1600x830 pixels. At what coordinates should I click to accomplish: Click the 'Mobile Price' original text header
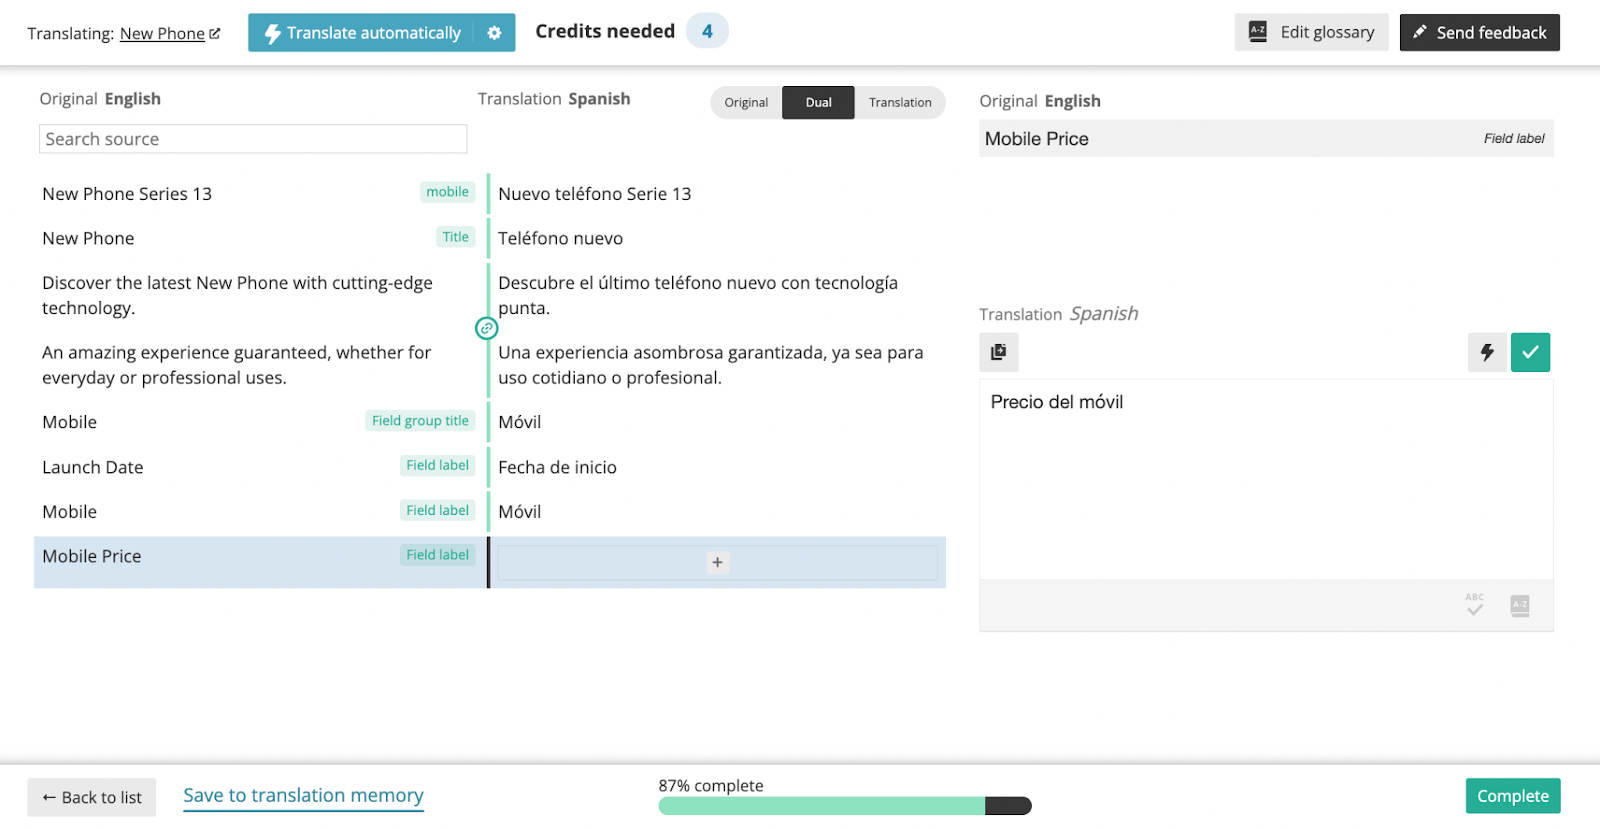coord(1037,139)
